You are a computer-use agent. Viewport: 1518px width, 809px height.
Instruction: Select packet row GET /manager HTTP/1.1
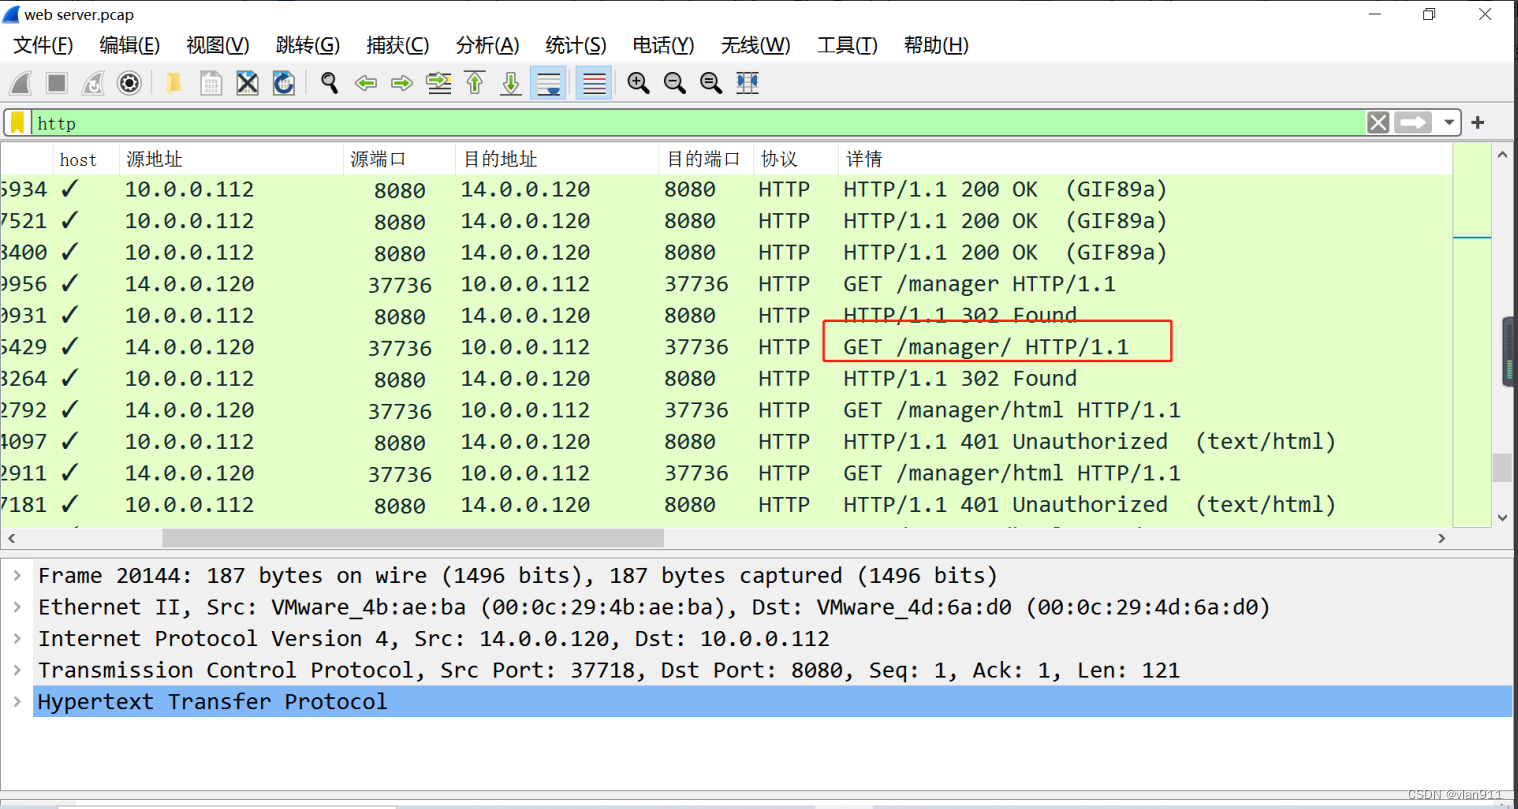click(x=726, y=284)
